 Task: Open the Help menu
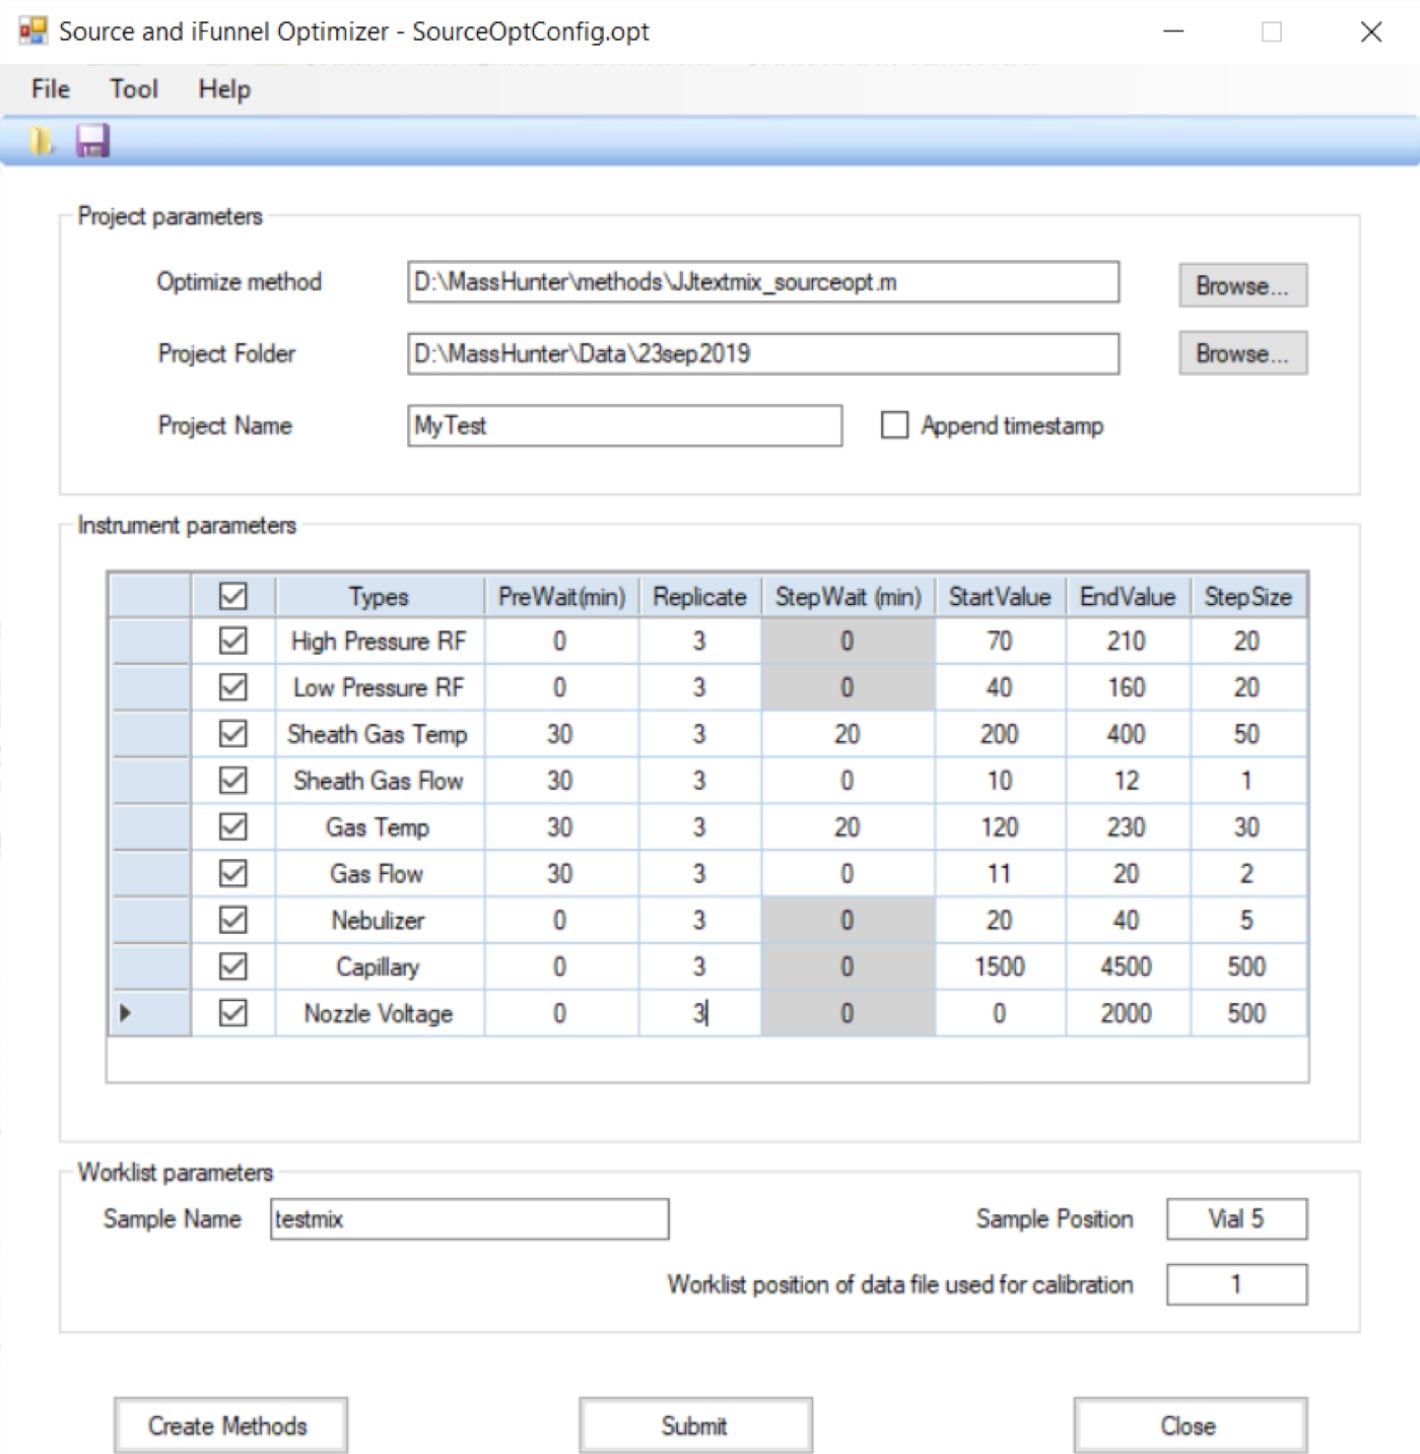223,89
